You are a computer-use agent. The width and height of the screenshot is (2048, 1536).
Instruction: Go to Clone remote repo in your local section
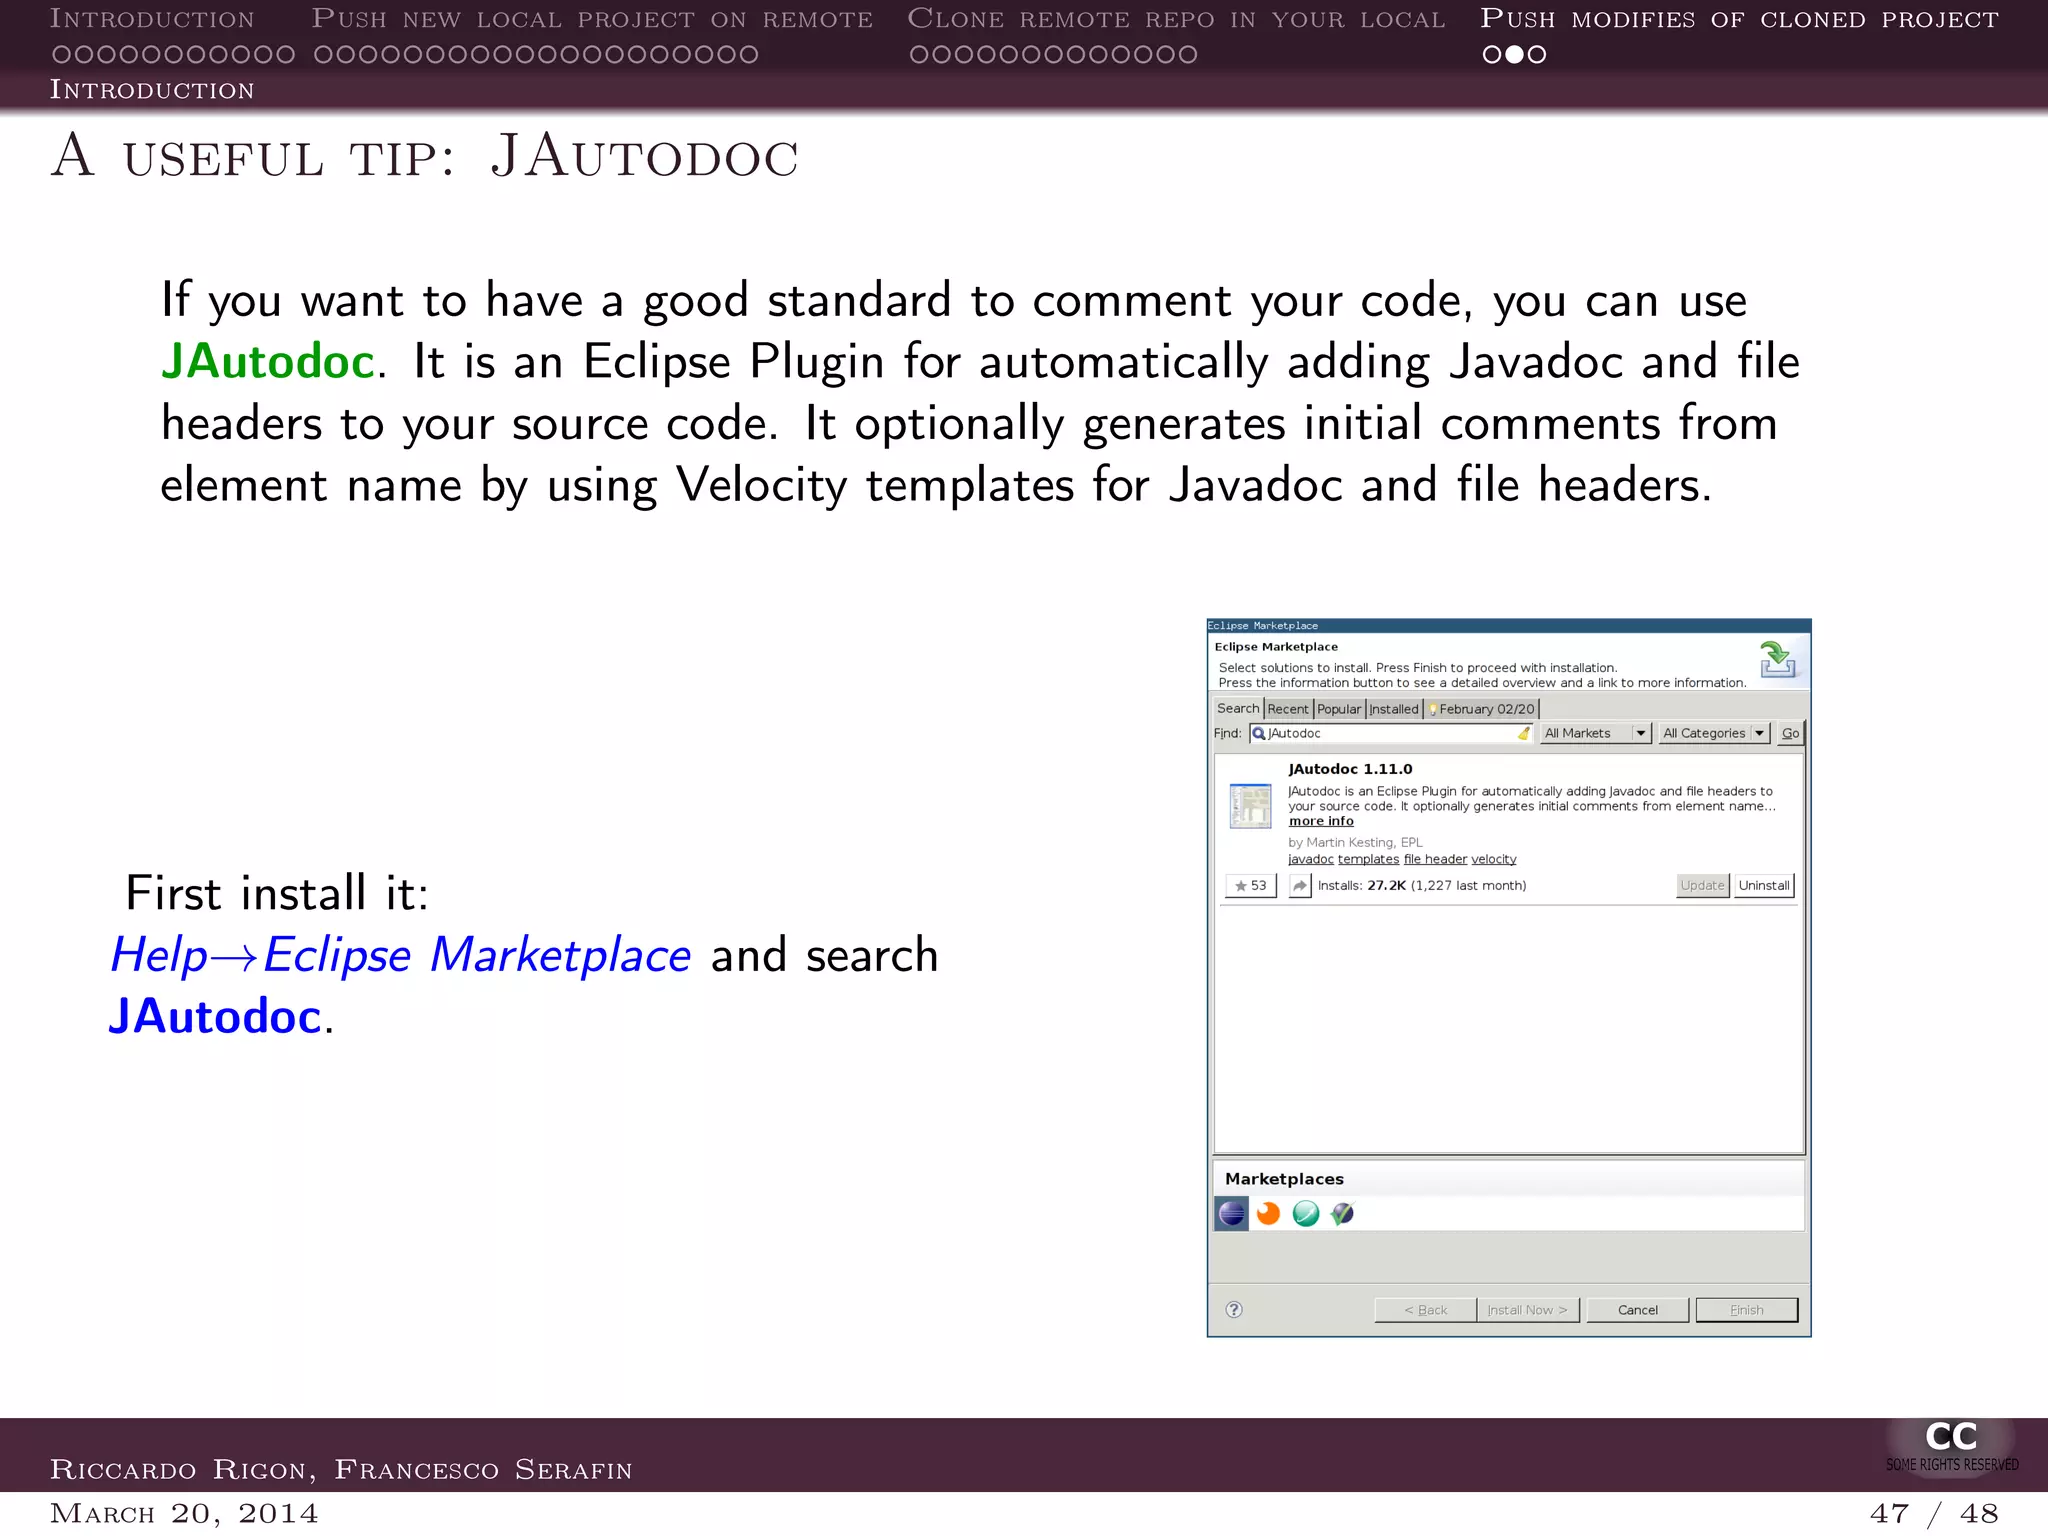tap(1176, 19)
